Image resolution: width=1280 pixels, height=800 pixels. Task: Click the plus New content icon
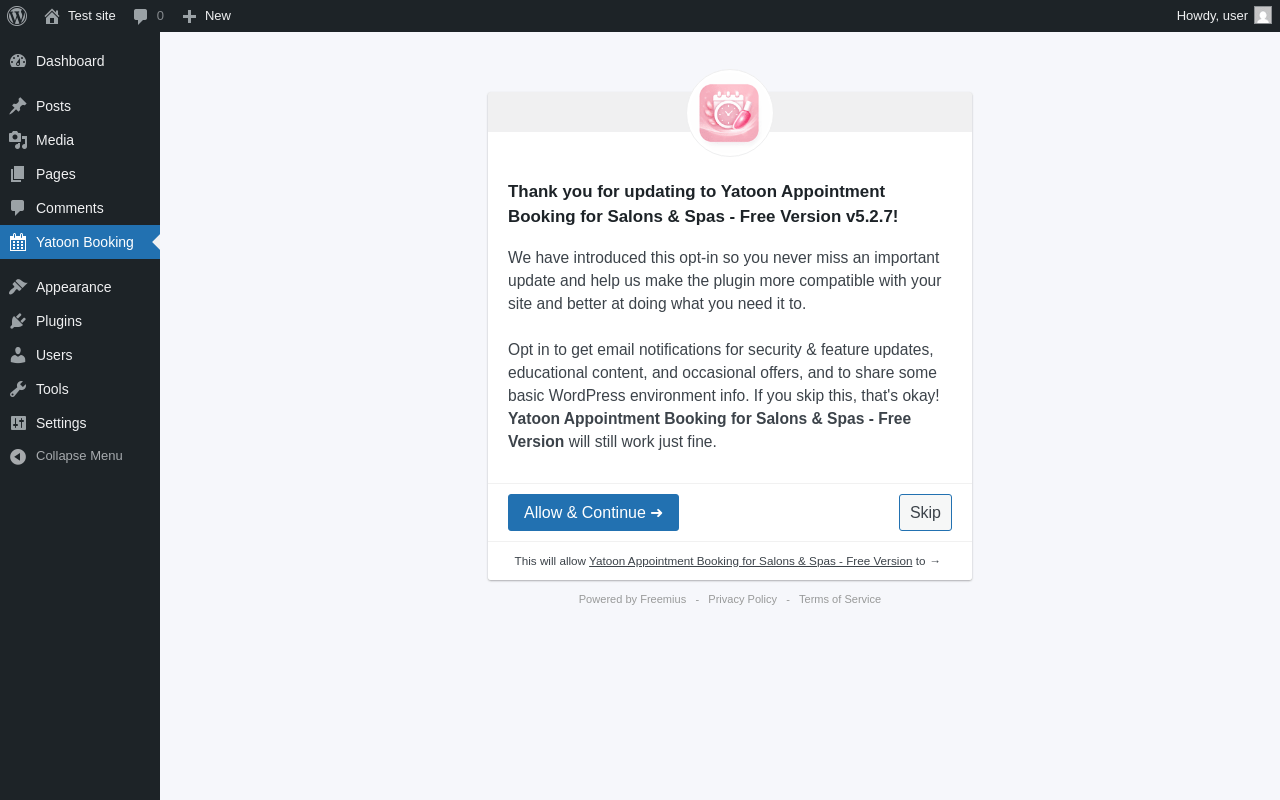tap(189, 16)
